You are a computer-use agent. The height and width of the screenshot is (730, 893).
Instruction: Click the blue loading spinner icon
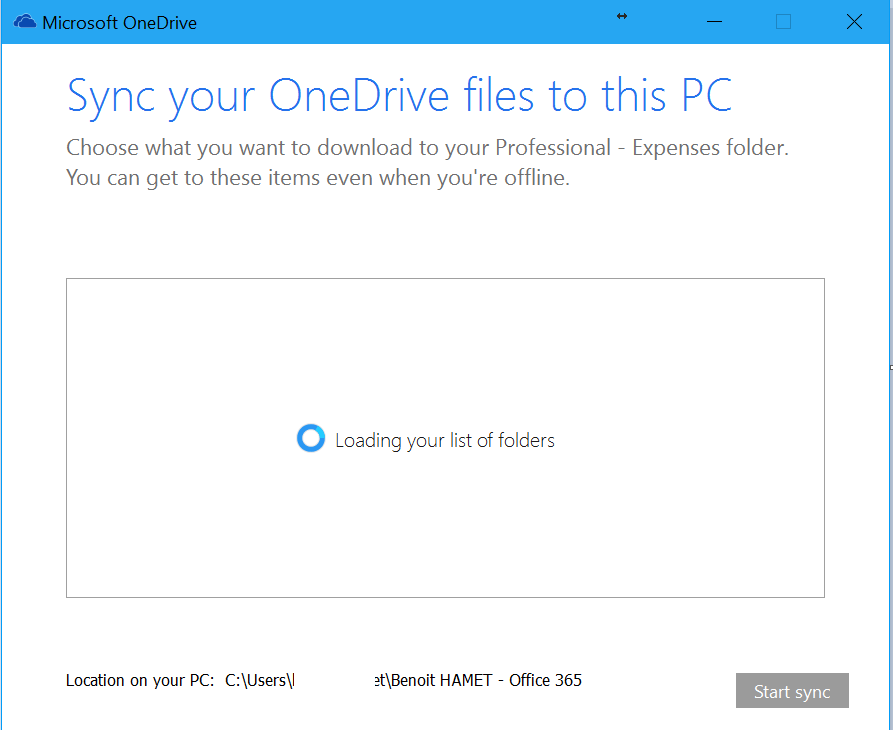pyautogui.click(x=311, y=439)
